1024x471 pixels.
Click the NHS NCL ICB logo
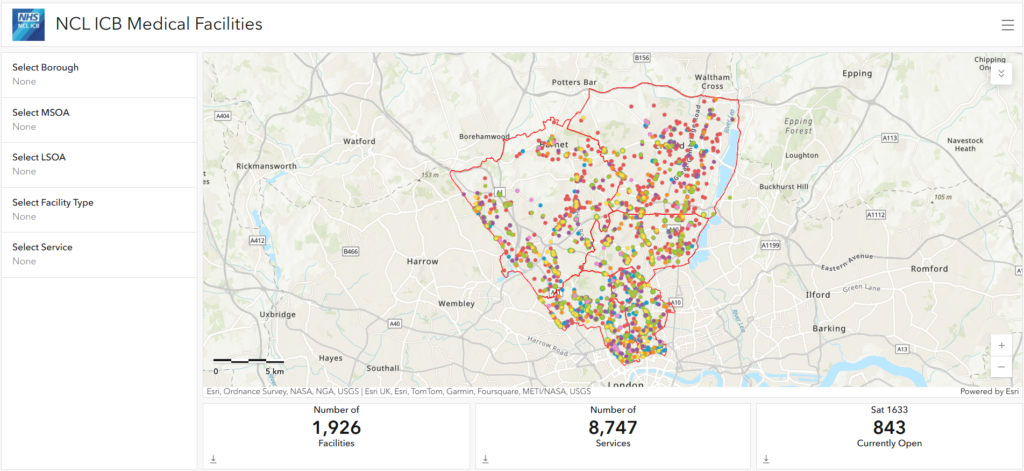[28, 25]
